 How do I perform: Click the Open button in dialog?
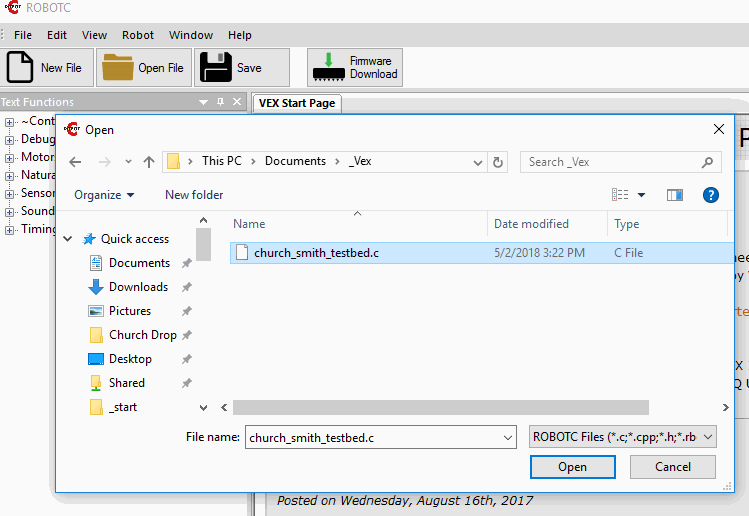click(572, 467)
